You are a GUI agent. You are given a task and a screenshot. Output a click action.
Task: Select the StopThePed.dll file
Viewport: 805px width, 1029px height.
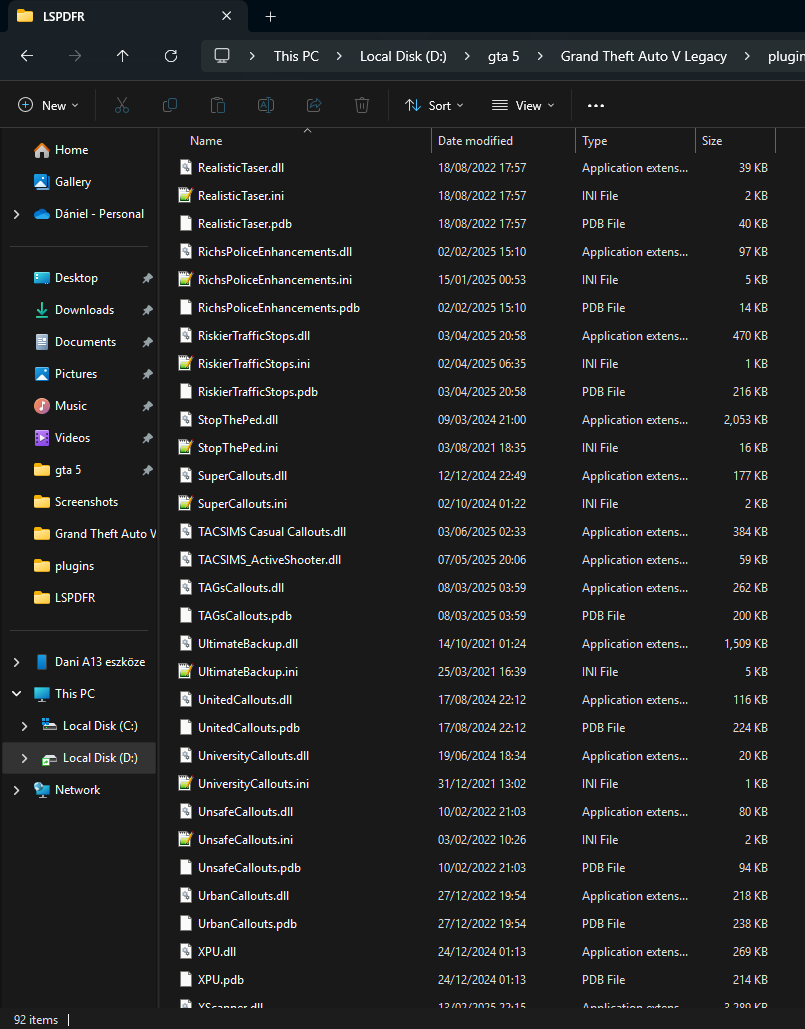238,420
